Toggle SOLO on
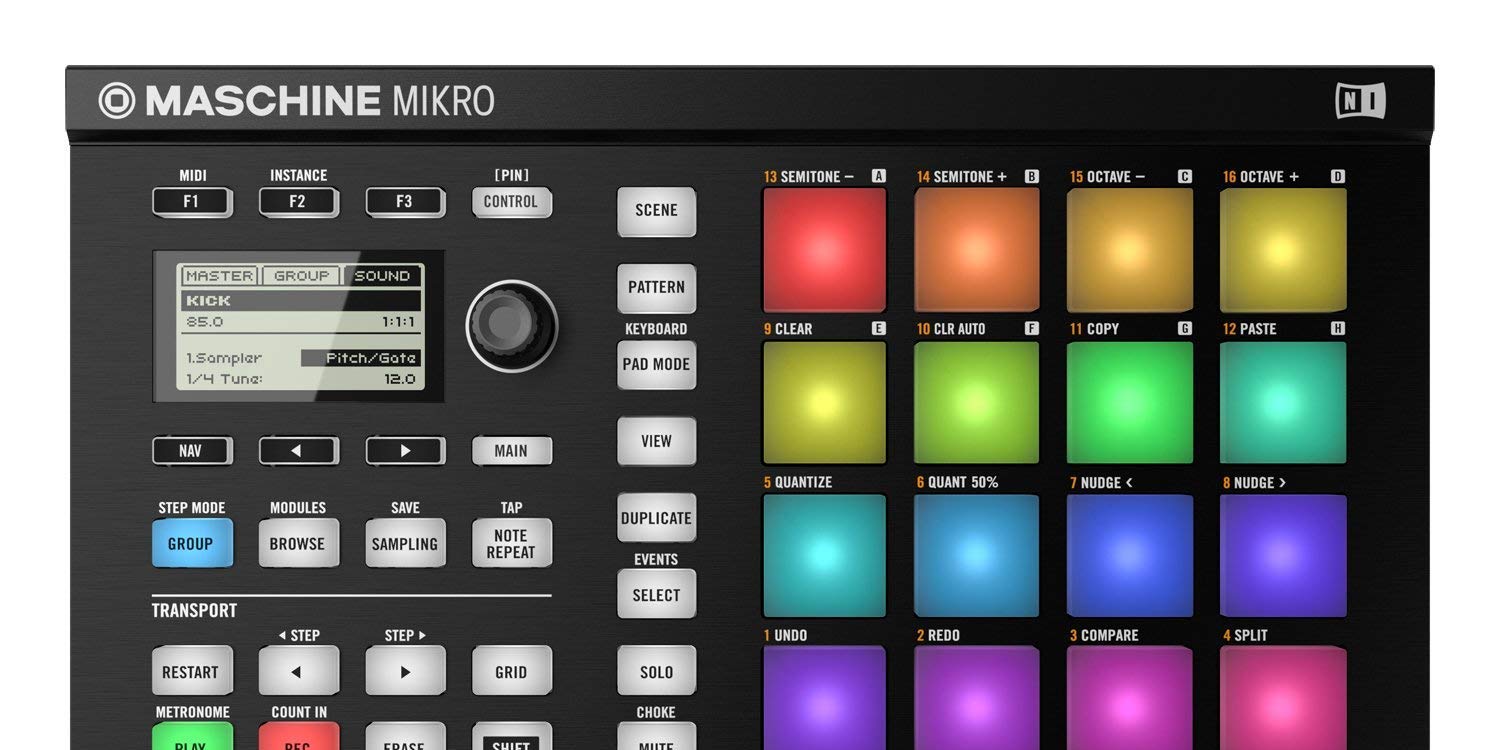 [656, 671]
